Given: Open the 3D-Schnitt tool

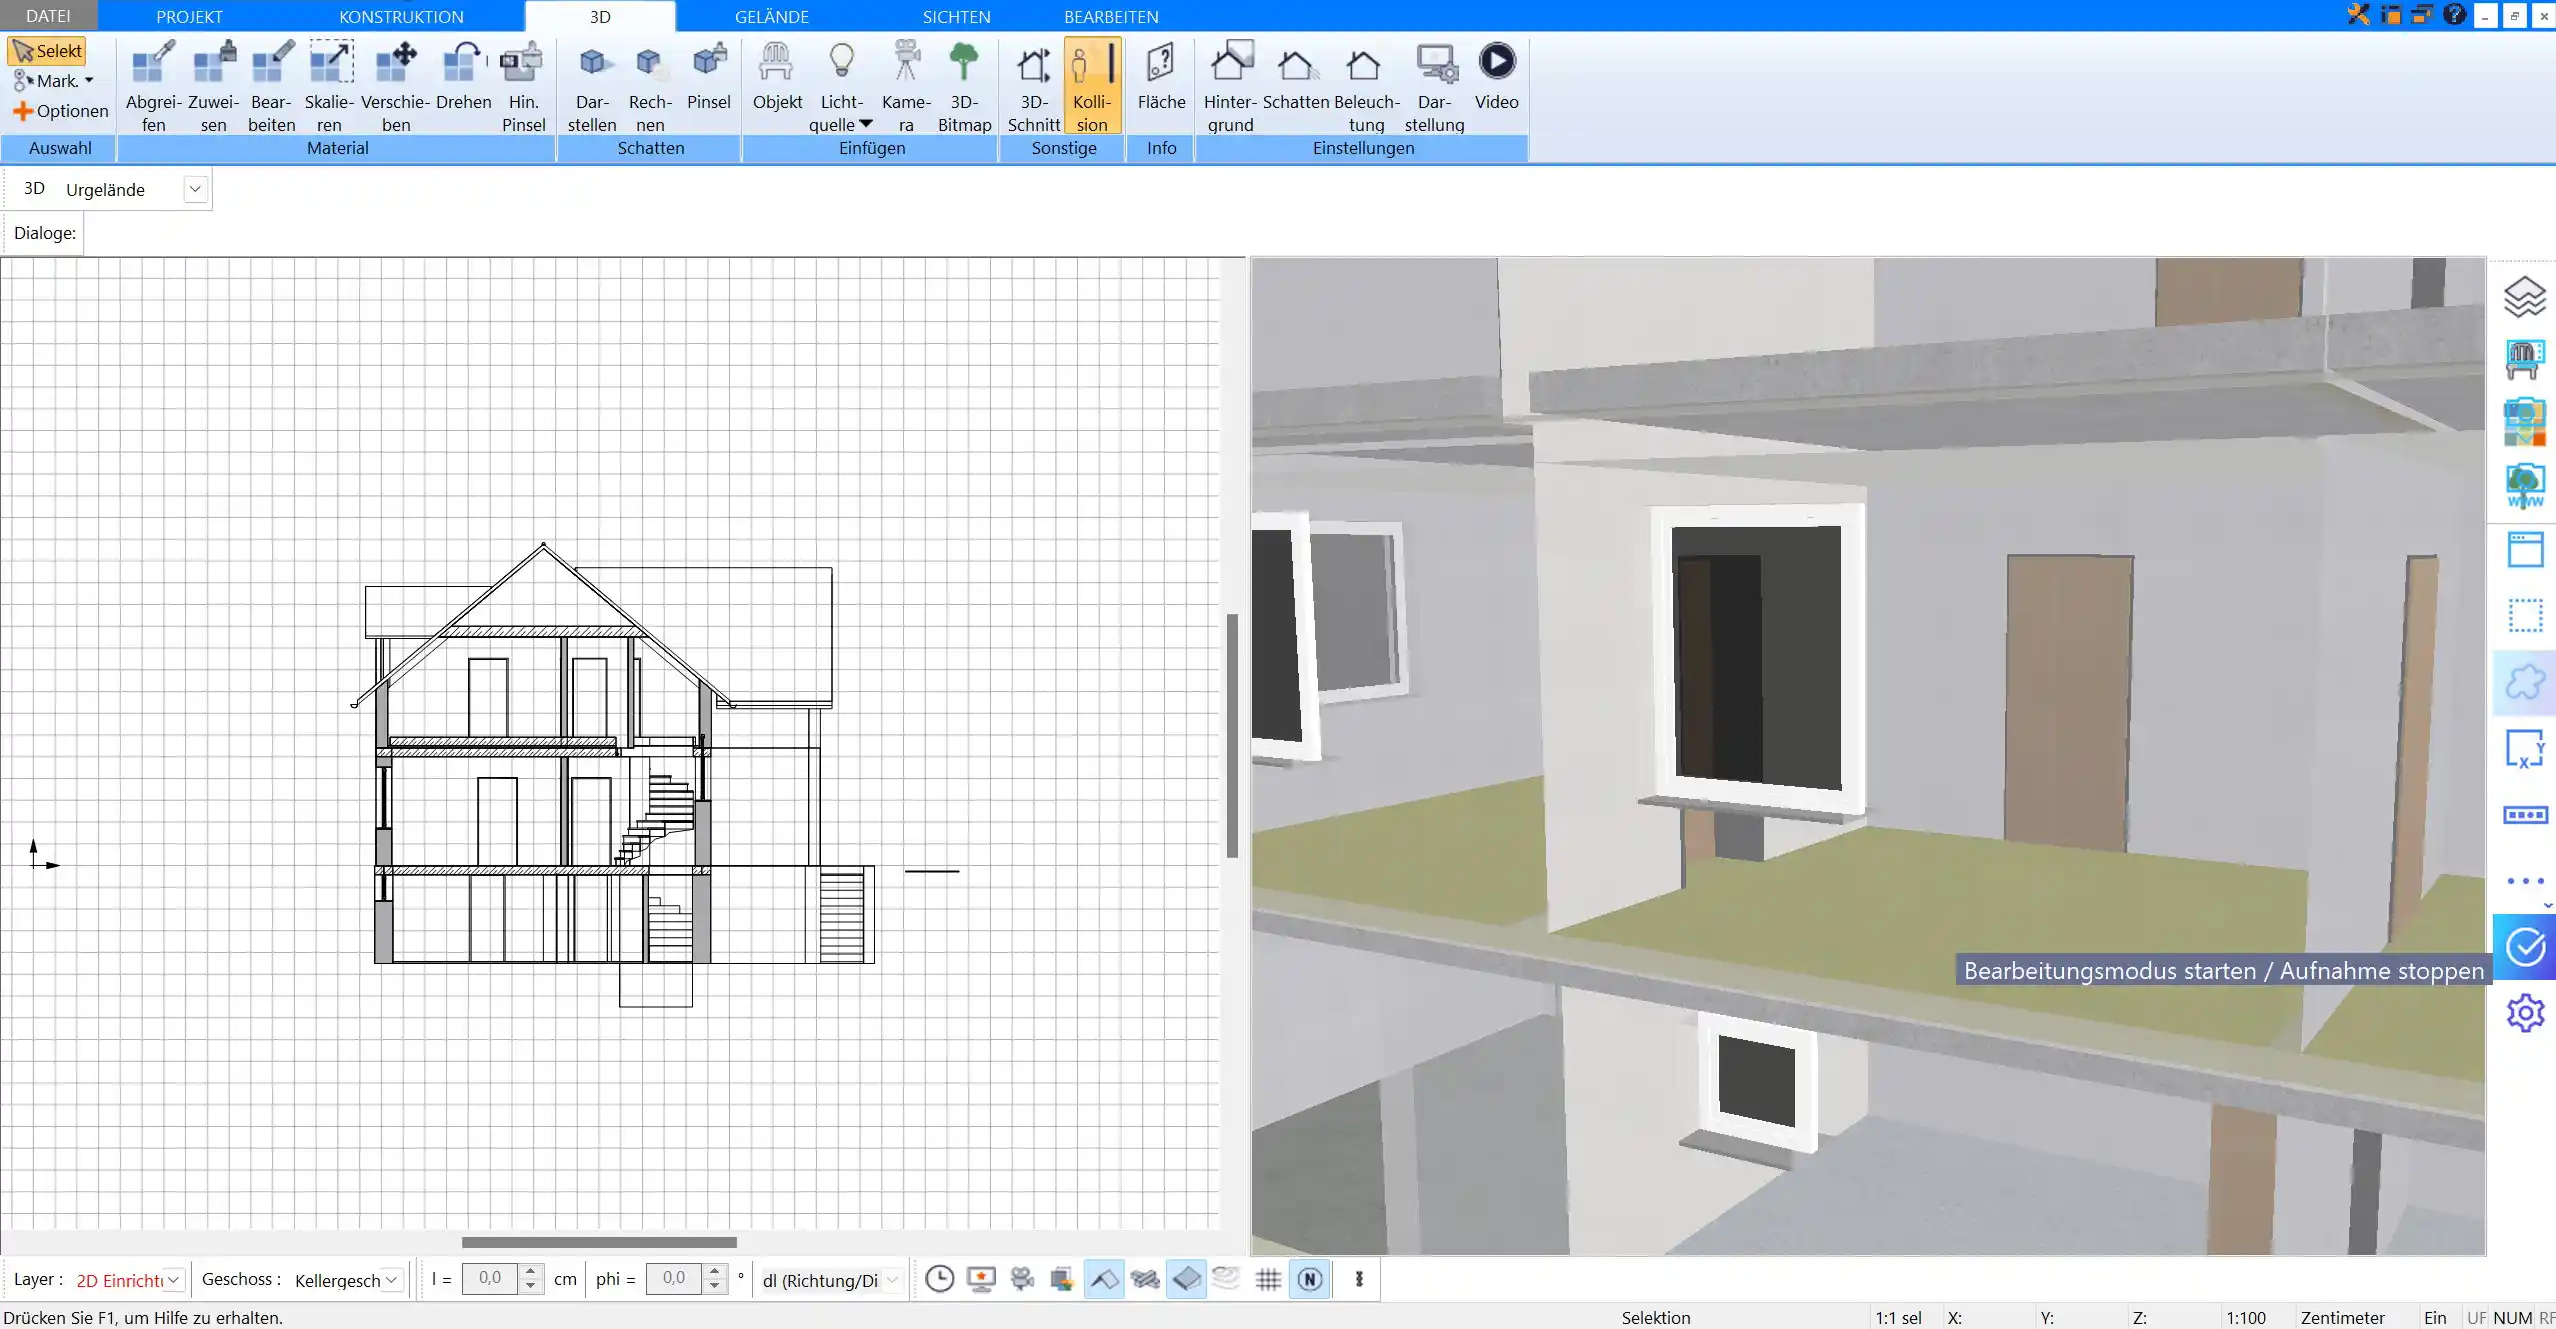Looking at the screenshot, I should 1033,86.
